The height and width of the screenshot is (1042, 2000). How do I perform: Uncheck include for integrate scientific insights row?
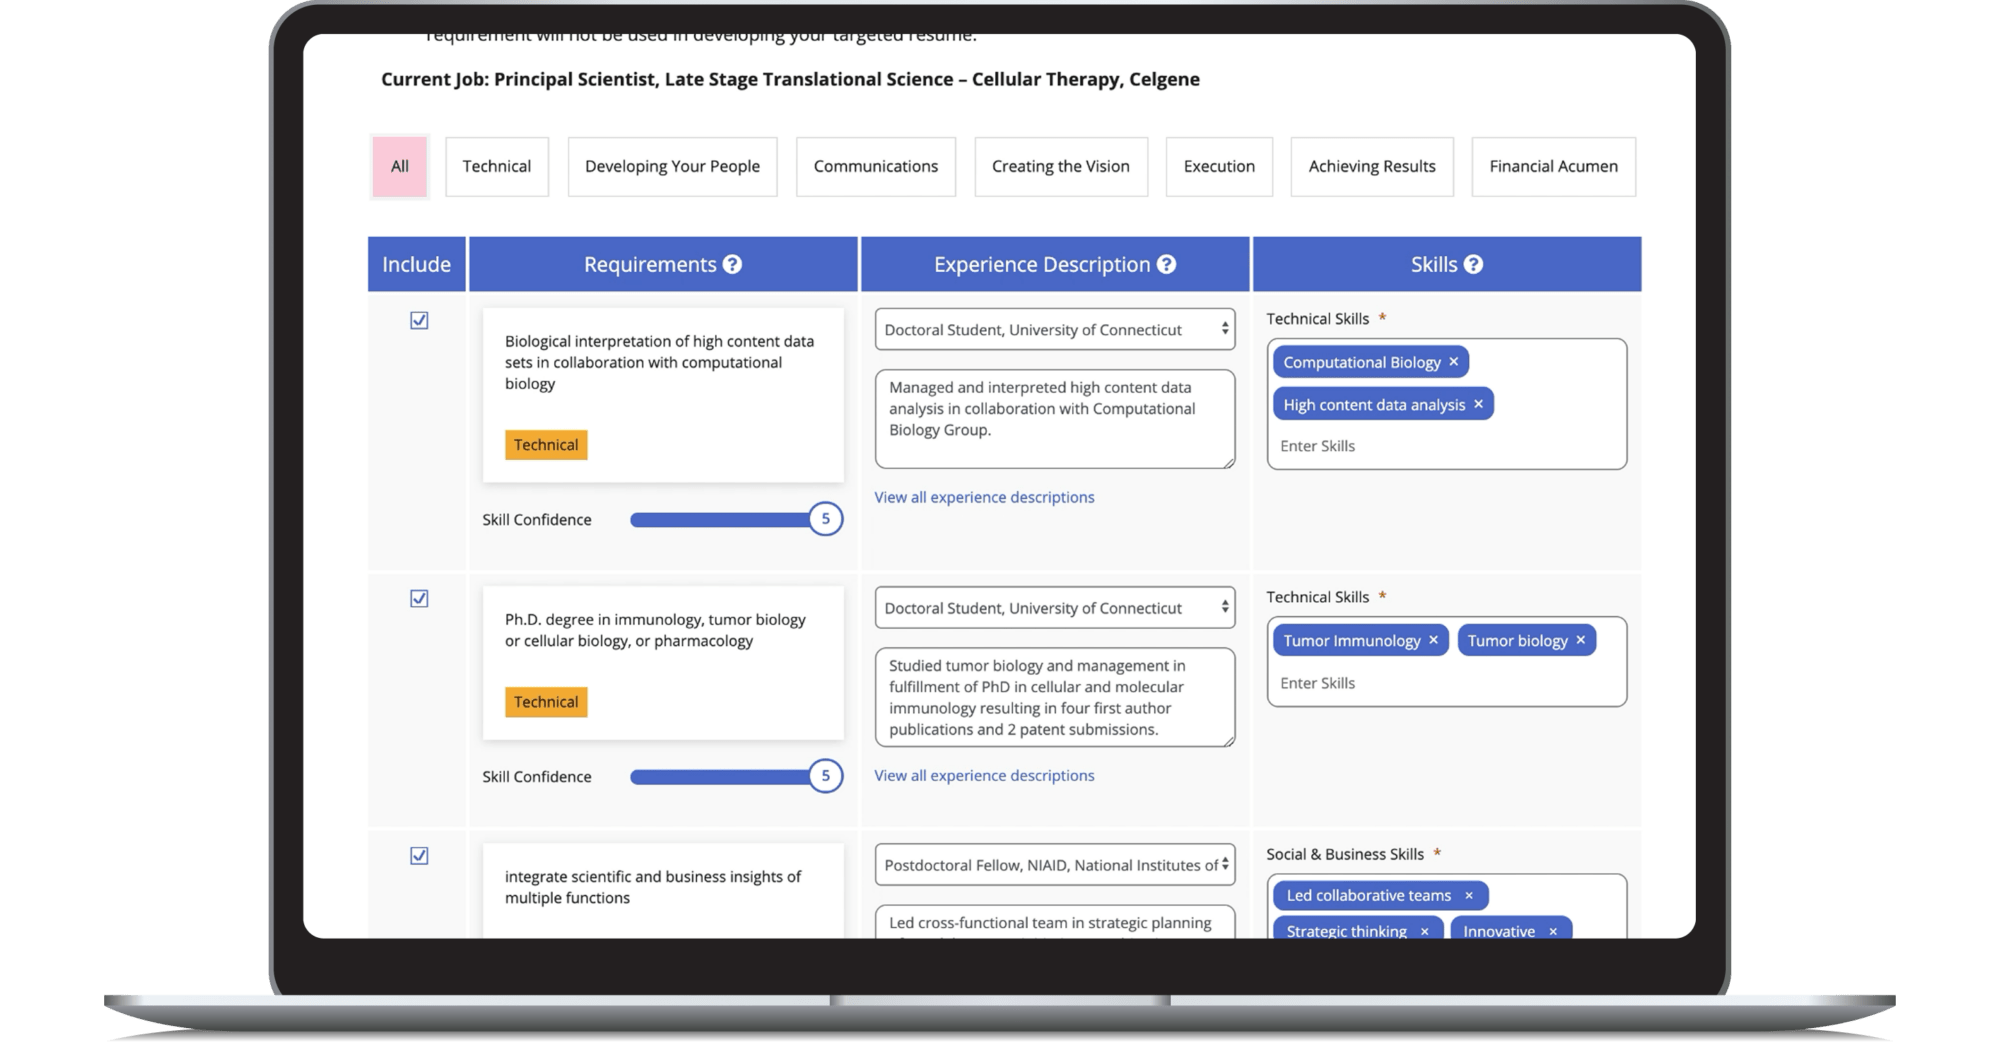click(x=419, y=856)
